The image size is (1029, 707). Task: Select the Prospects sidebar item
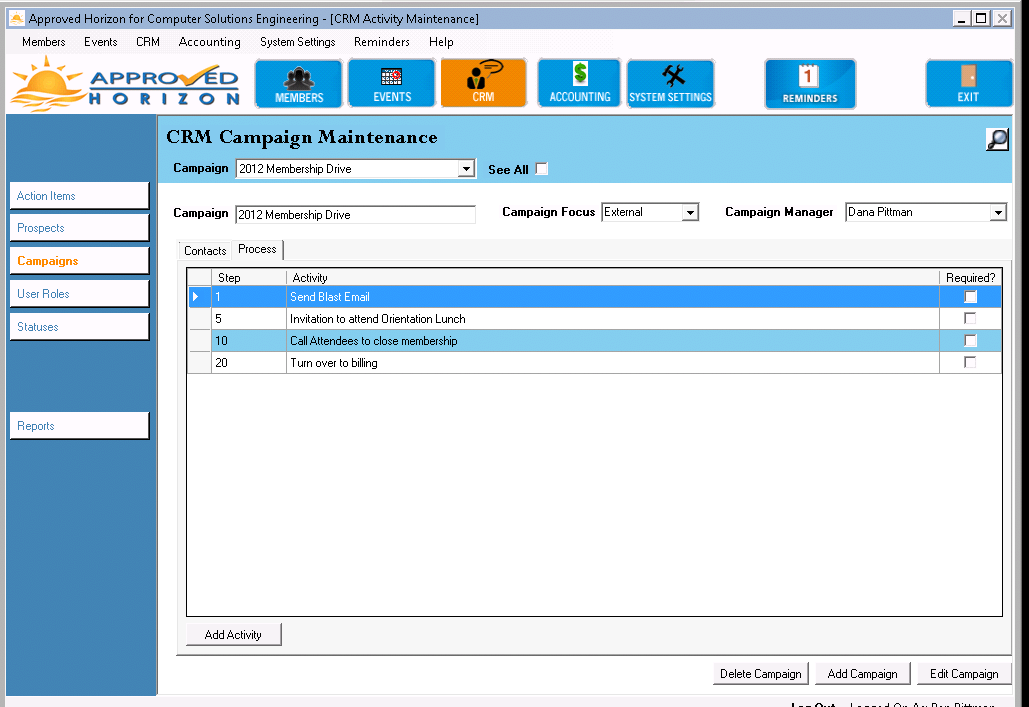pos(79,228)
